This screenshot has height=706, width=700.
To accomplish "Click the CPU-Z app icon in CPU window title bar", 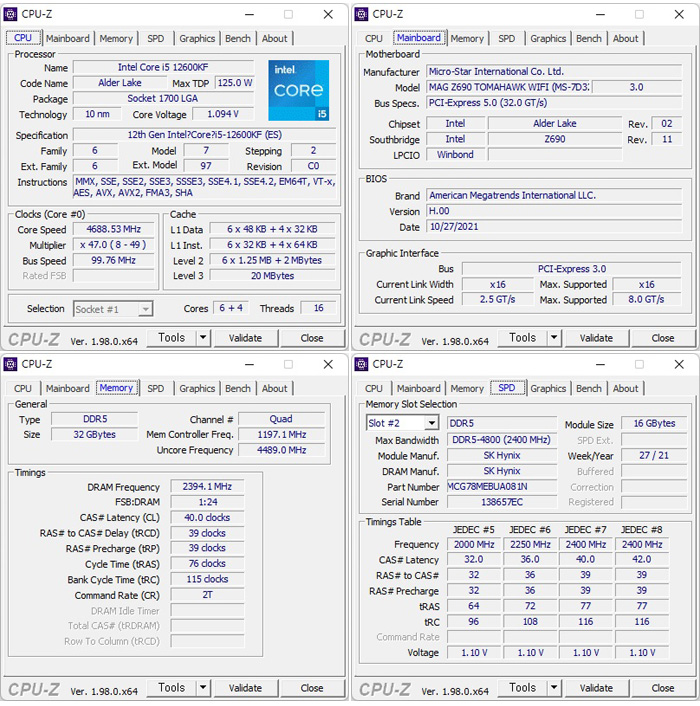I will tap(10, 14).
